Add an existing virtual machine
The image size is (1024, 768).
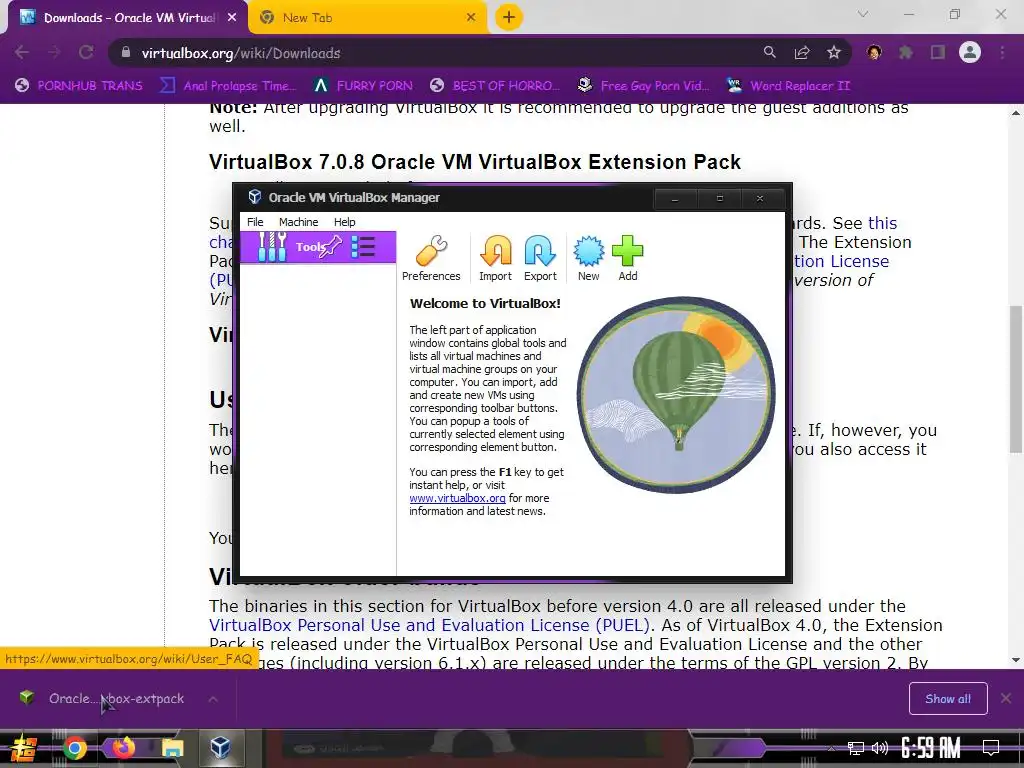[x=628, y=259]
